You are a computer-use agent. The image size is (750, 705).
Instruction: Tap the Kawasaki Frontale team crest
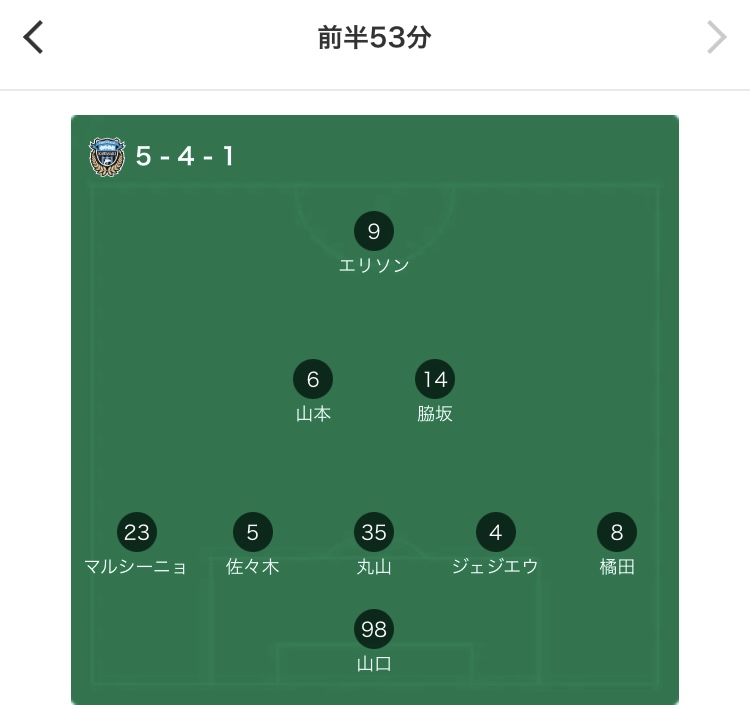pyautogui.click(x=107, y=157)
